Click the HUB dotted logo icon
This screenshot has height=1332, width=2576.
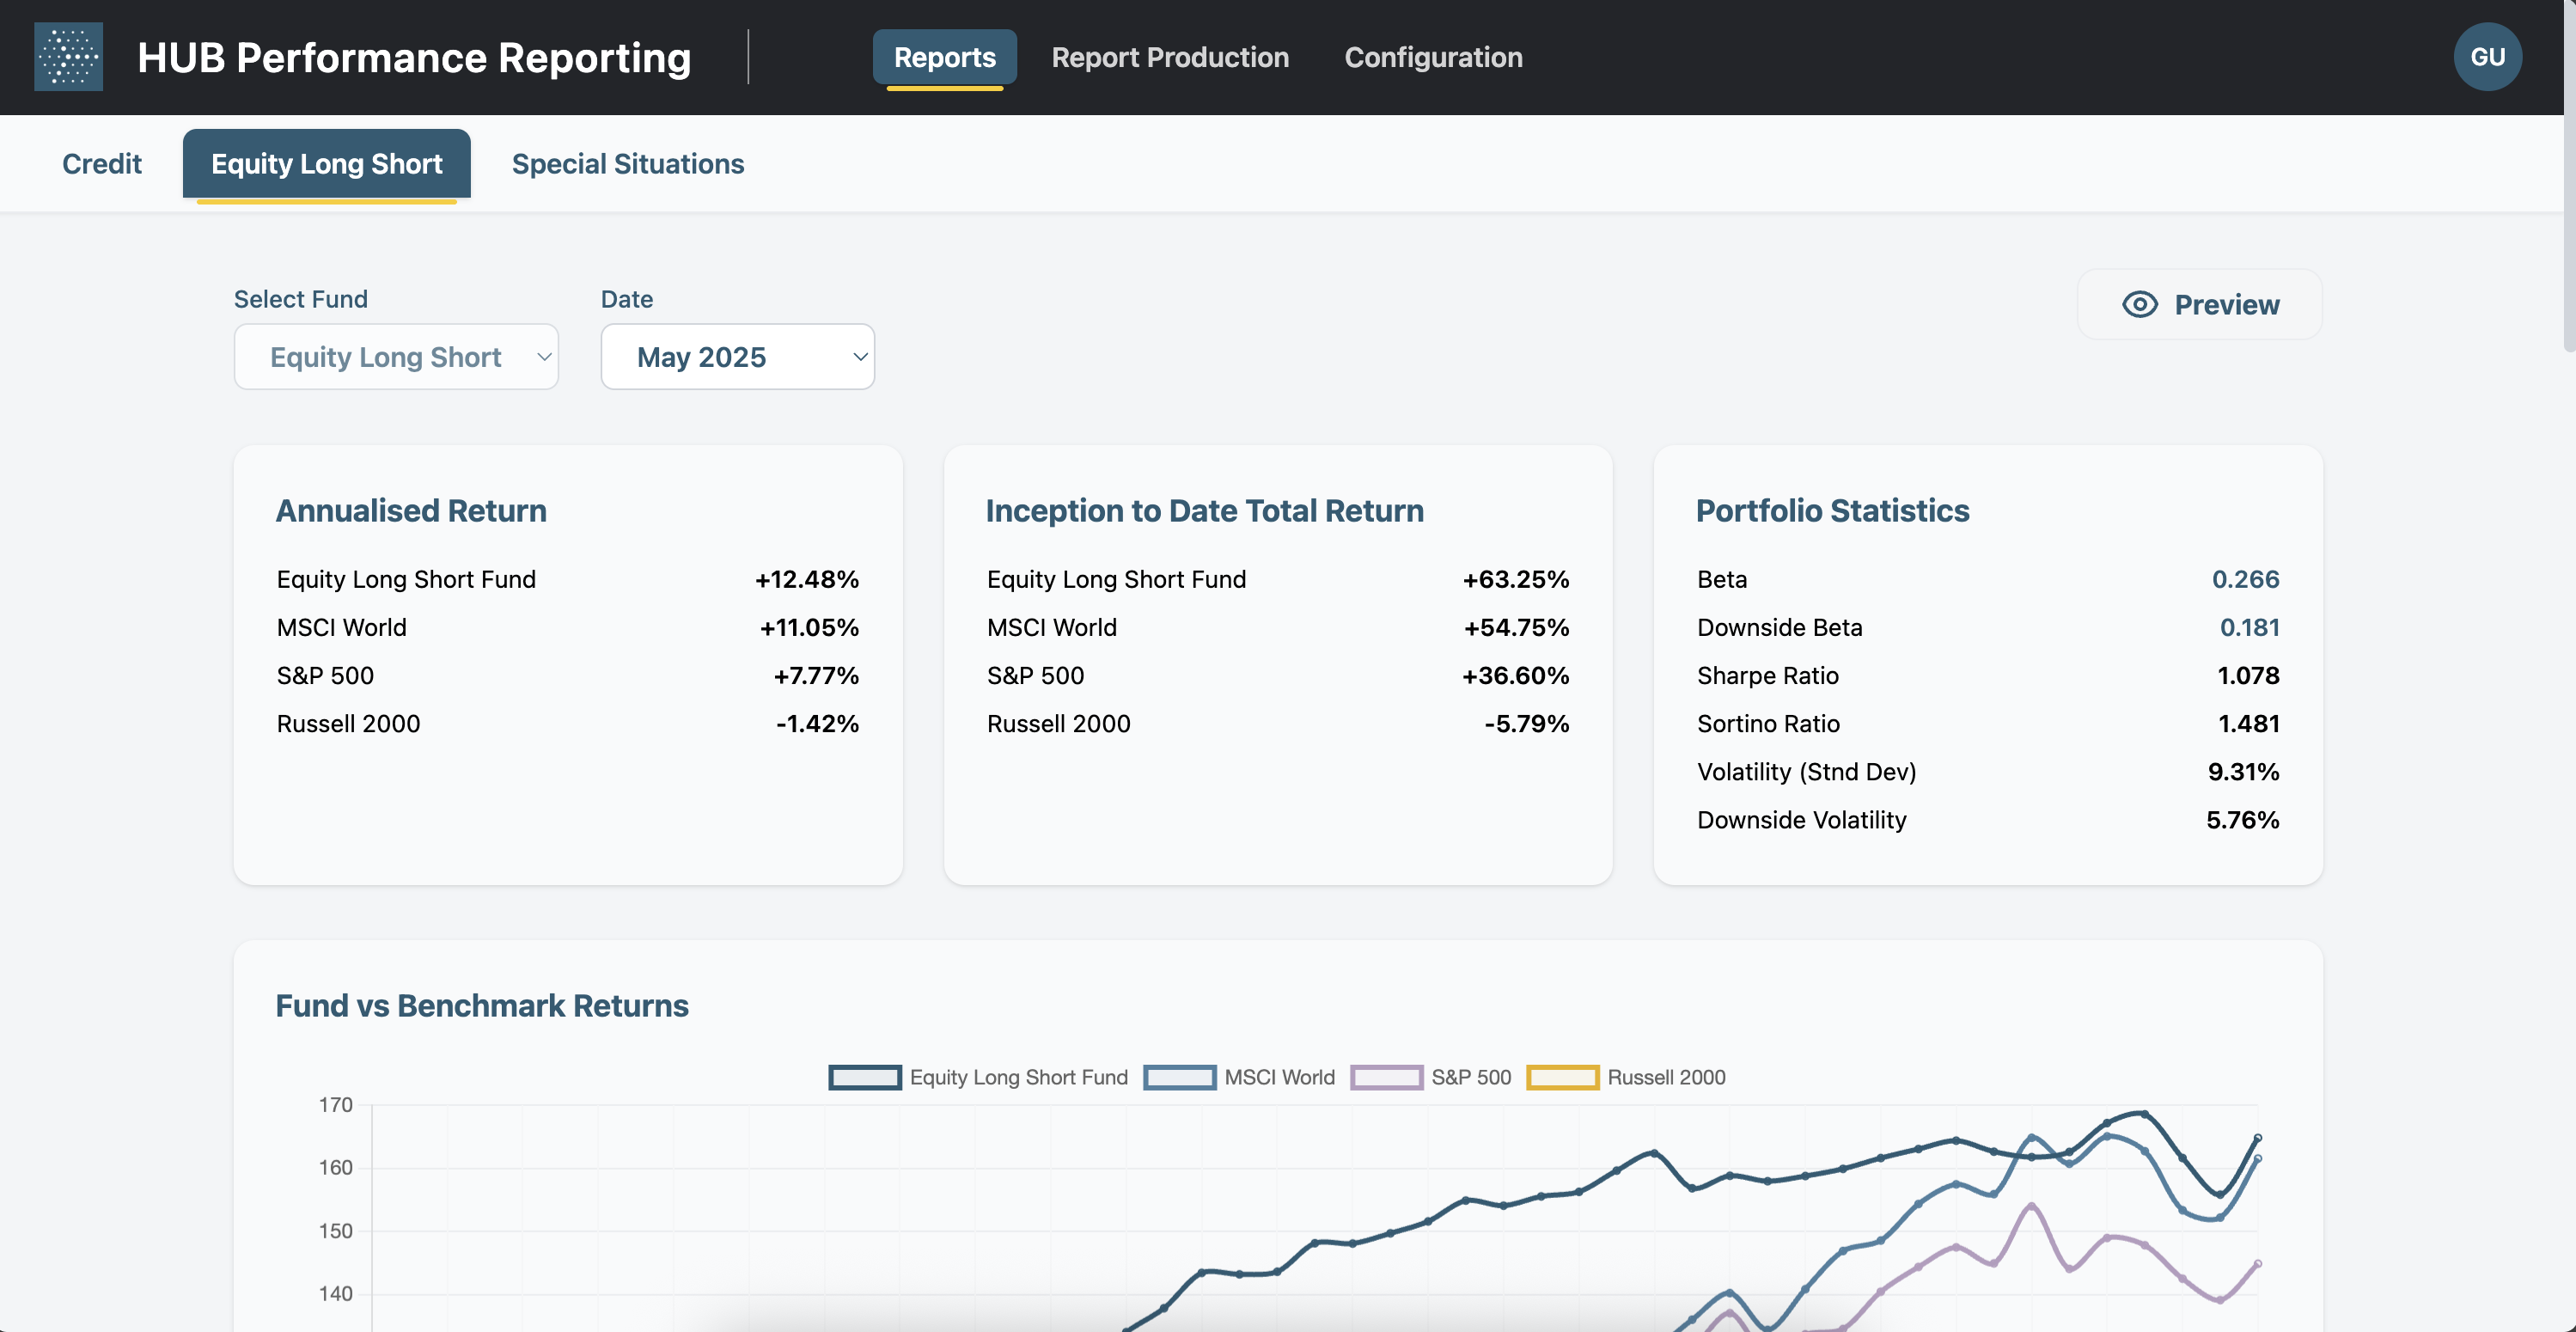pyautogui.click(x=68, y=57)
